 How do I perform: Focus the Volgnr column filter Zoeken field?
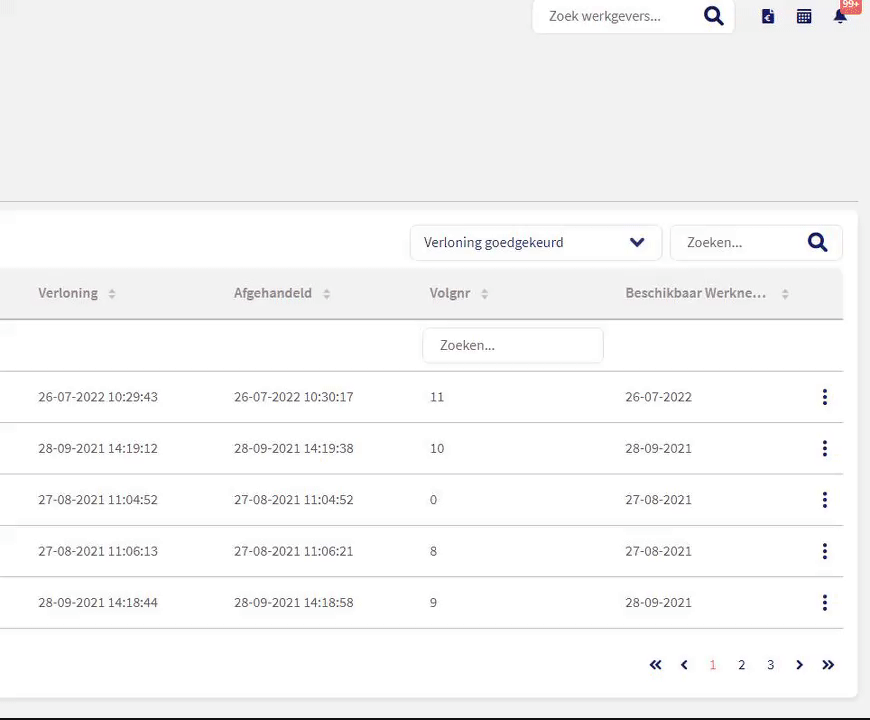(x=512, y=345)
